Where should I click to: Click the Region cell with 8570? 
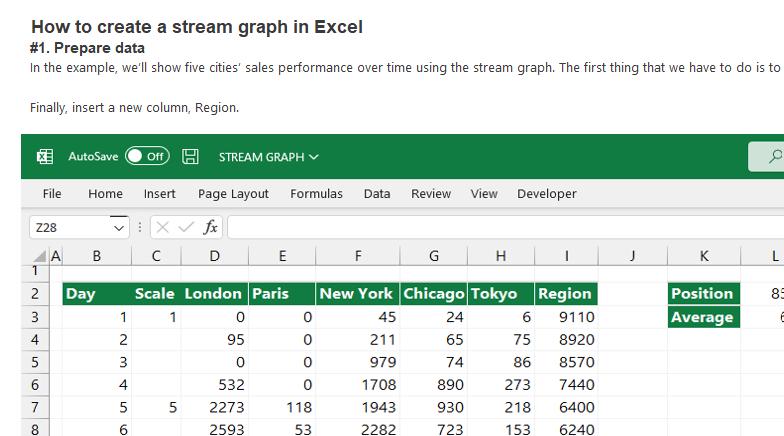coord(566,362)
